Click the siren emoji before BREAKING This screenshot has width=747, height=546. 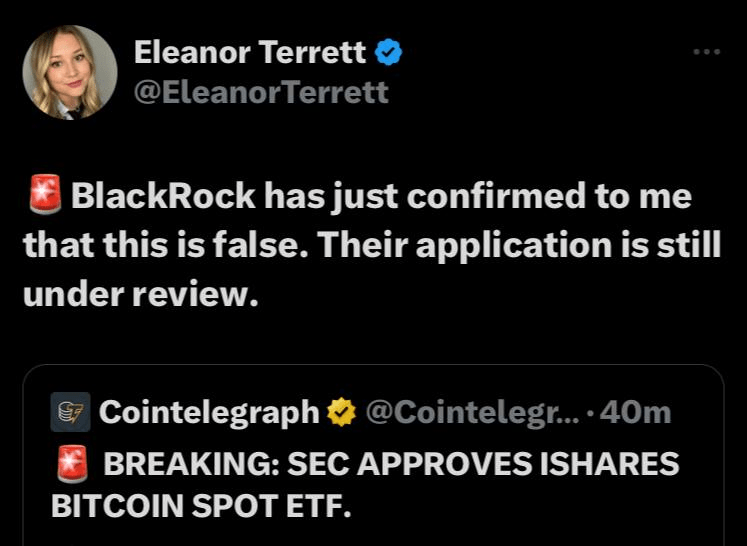point(72,464)
